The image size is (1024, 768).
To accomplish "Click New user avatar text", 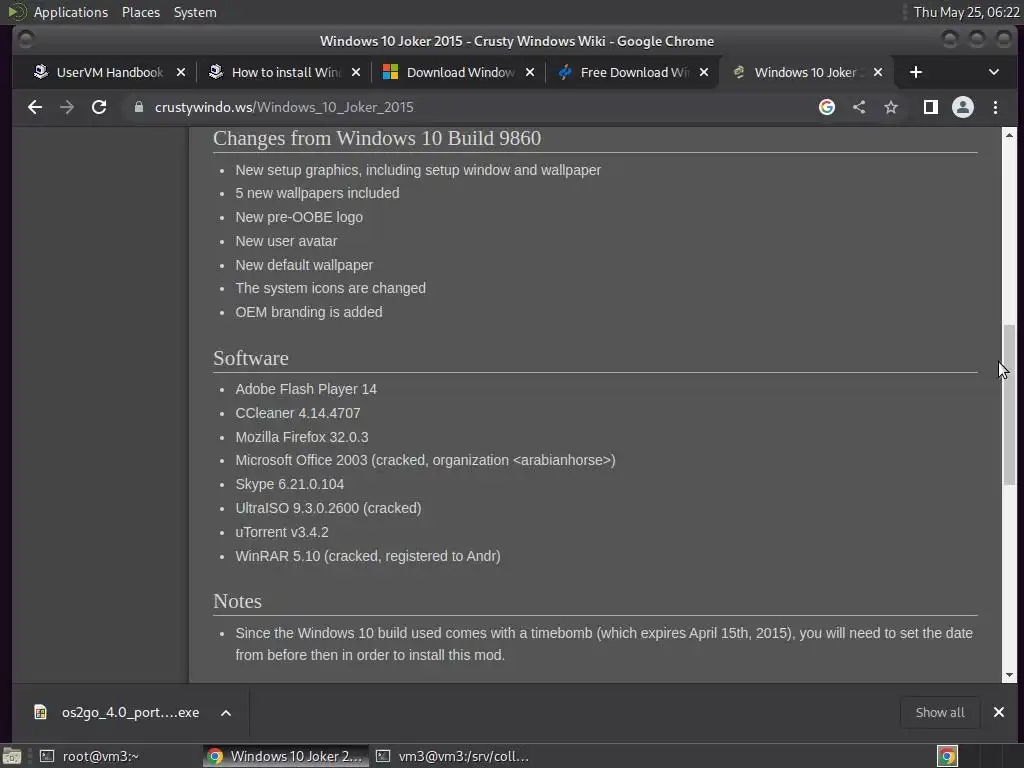I will (x=286, y=241).
